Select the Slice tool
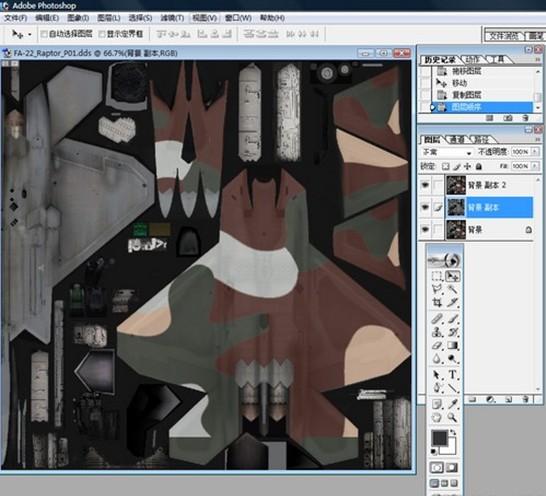 452,302
